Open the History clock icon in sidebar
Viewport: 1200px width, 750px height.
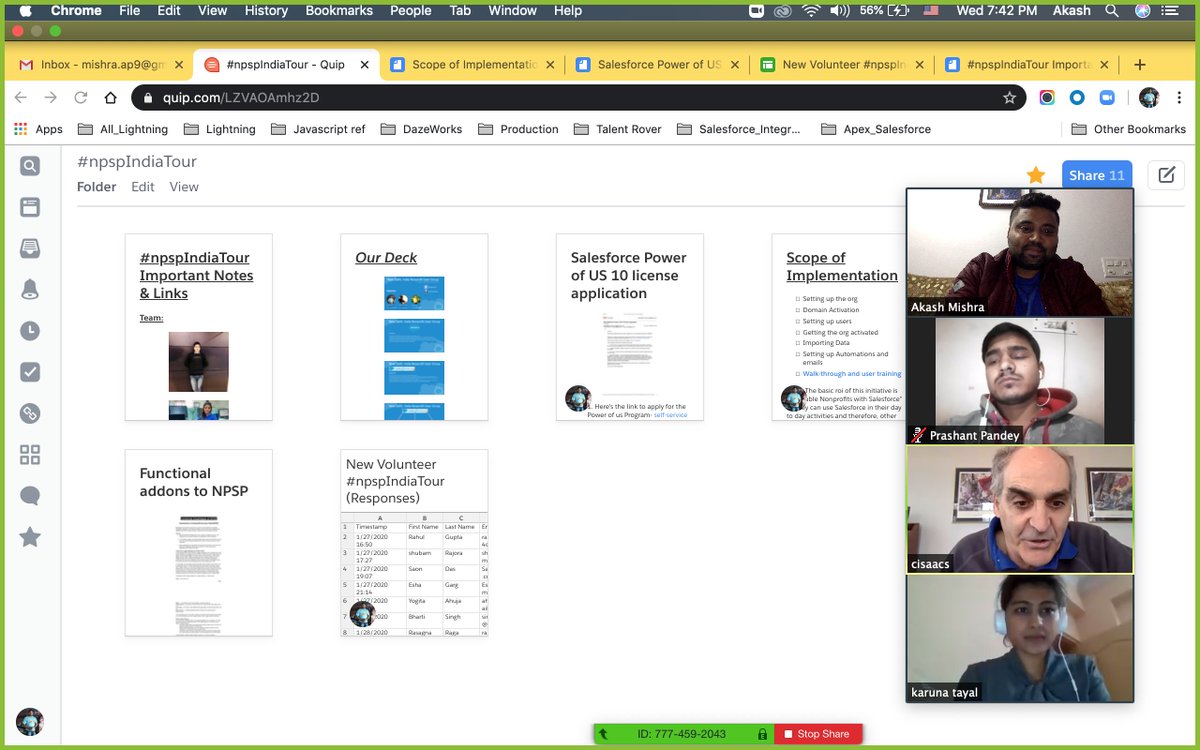30,331
